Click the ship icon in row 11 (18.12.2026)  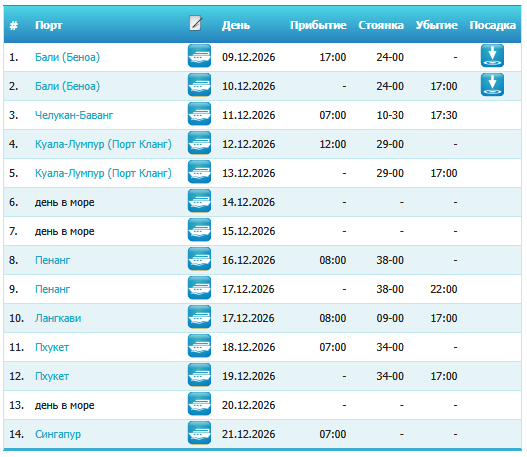coord(199,346)
